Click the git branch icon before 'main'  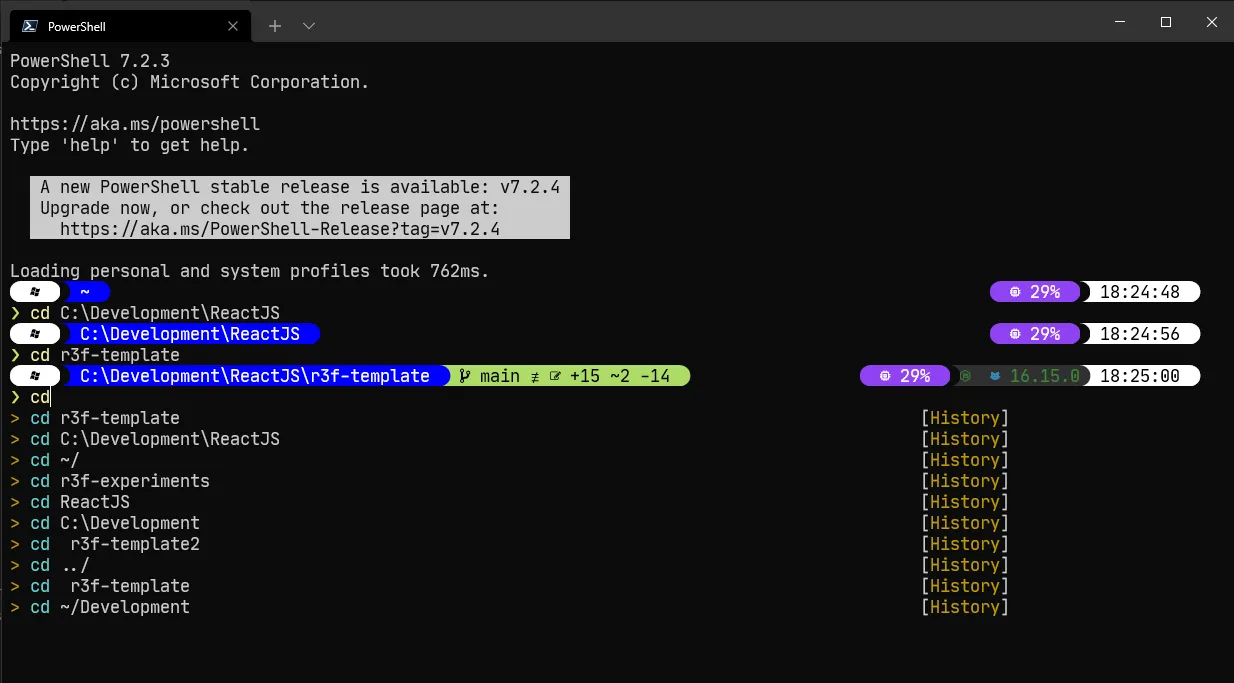(x=463, y=375)
